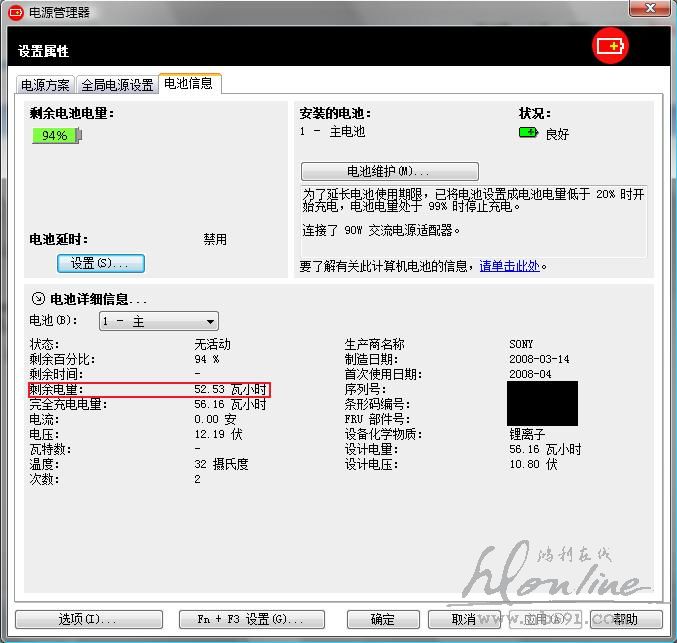The width and height of the screenshot is (677, 643).
Task: Open the 请单击此处 link
Action: pos(509,266)
